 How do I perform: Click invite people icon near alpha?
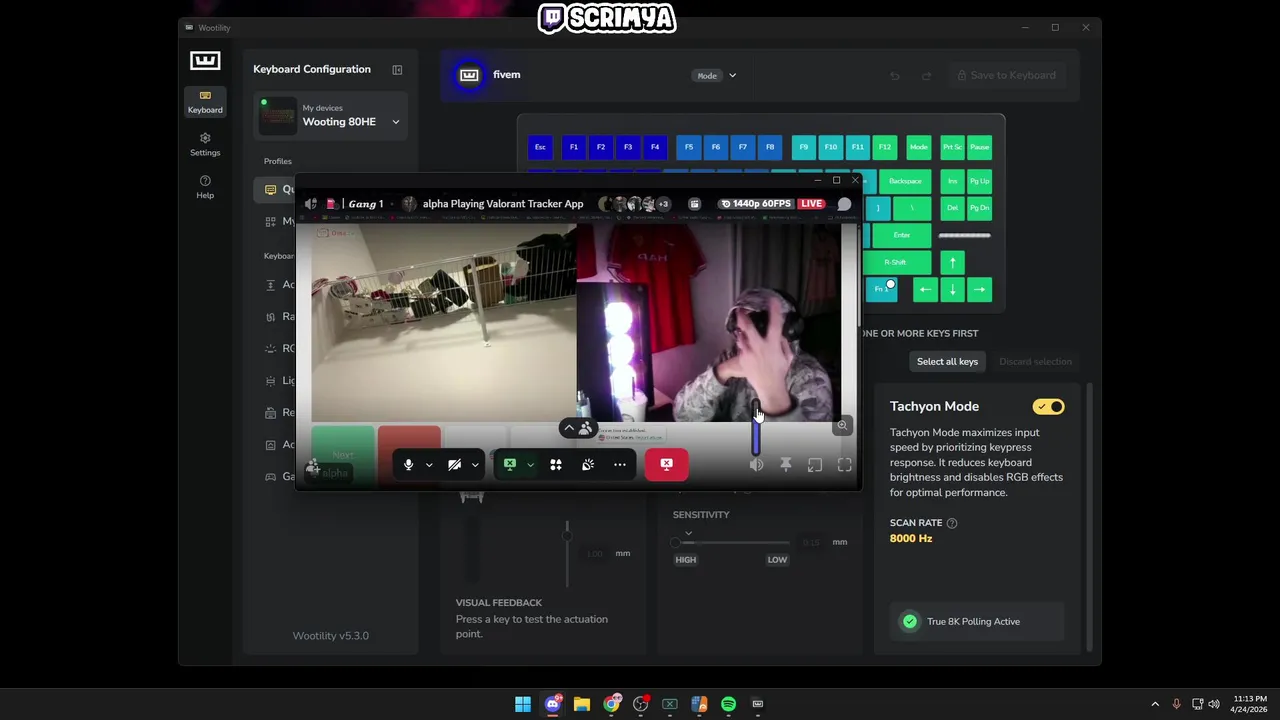pyautogui.click(x=313, y=466)
